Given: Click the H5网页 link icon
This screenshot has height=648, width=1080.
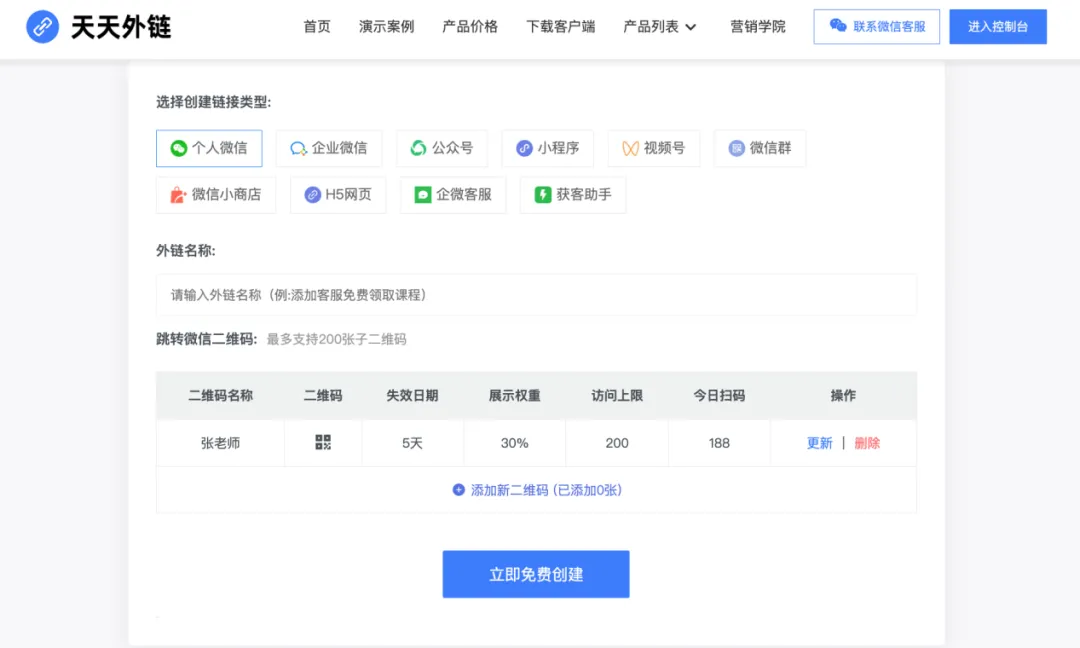Looking at the screenshot, I should (313, 195).
